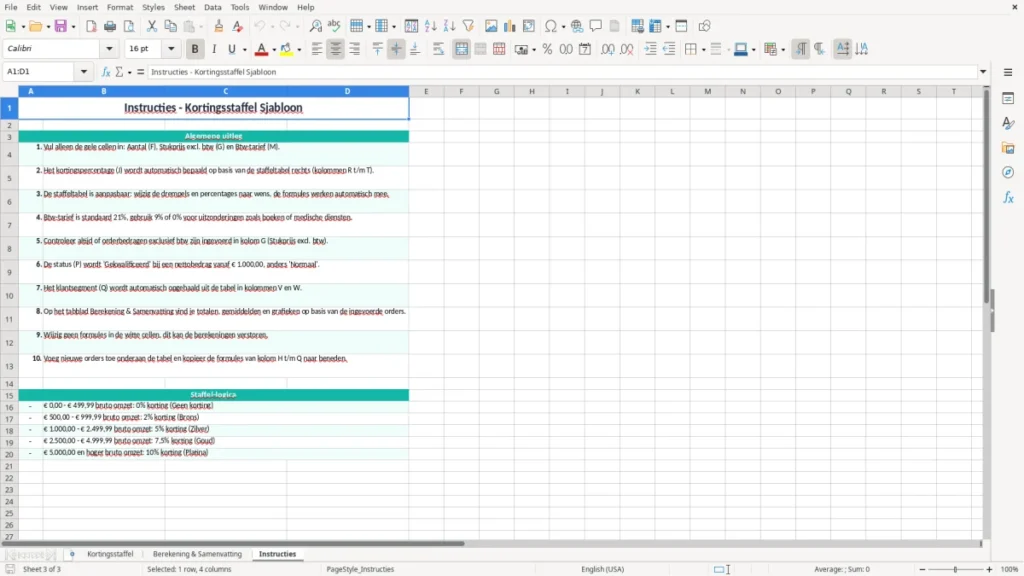The height and width of the screenshot is (576, 1024).
Task: Click Export as PDF icon
Action: pos(91,26)
